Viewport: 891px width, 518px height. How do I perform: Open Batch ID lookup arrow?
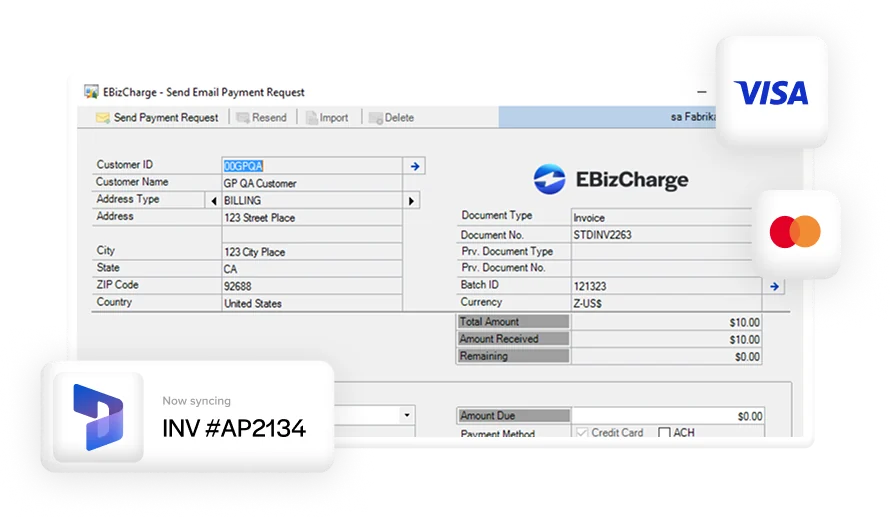774,286
